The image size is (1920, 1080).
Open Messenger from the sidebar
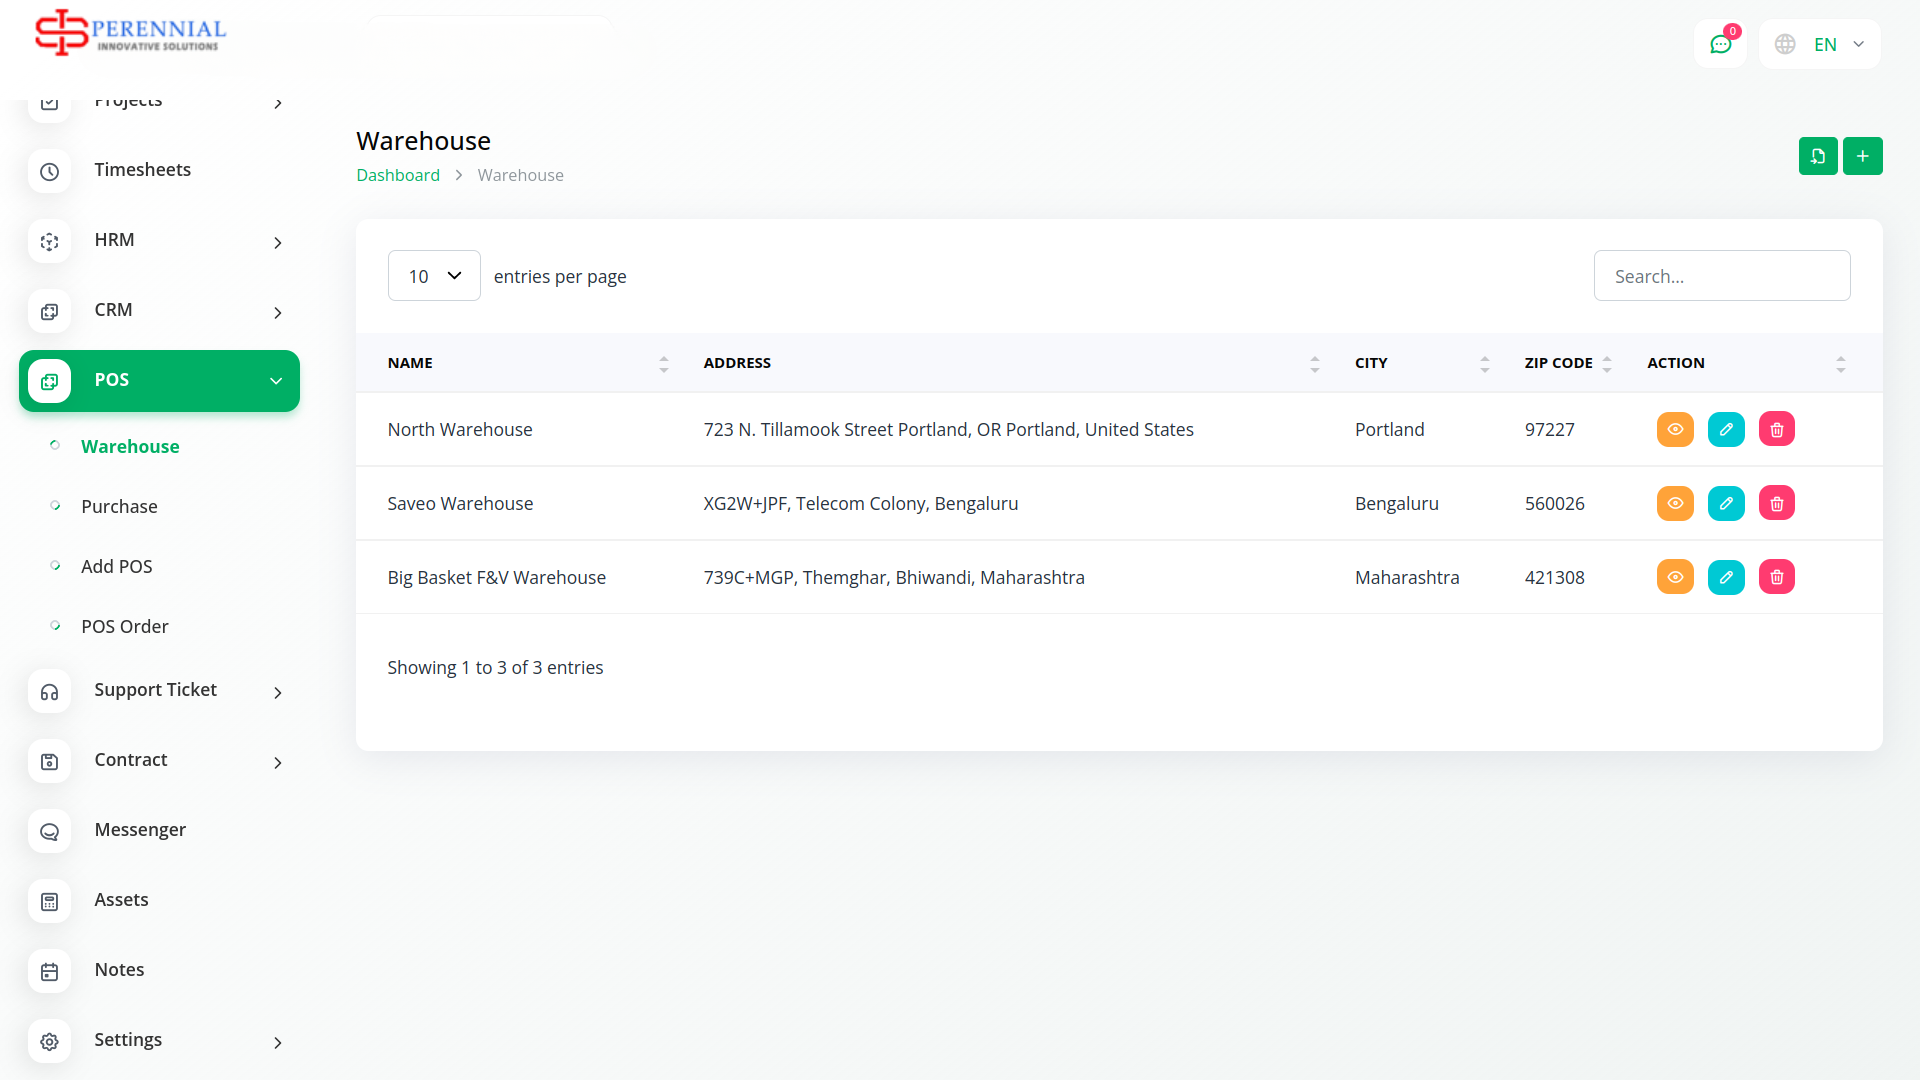click(140, 830)
